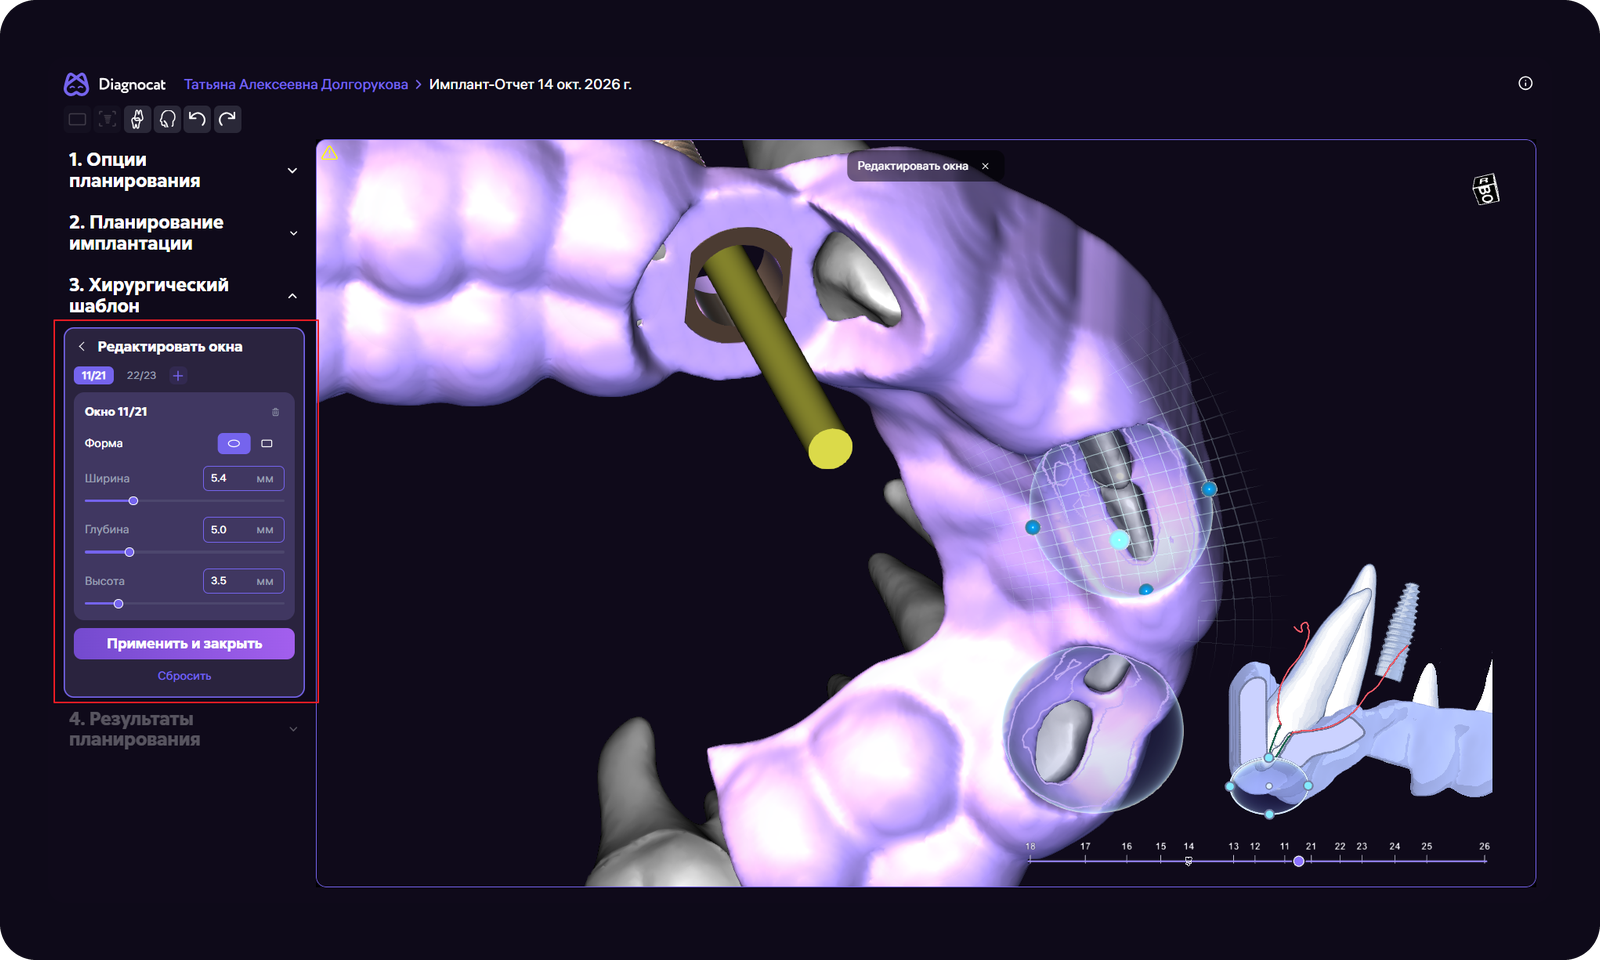Open patient Татьяна Алексеевна Долгорукова breadcrumb

coord(296,84)
